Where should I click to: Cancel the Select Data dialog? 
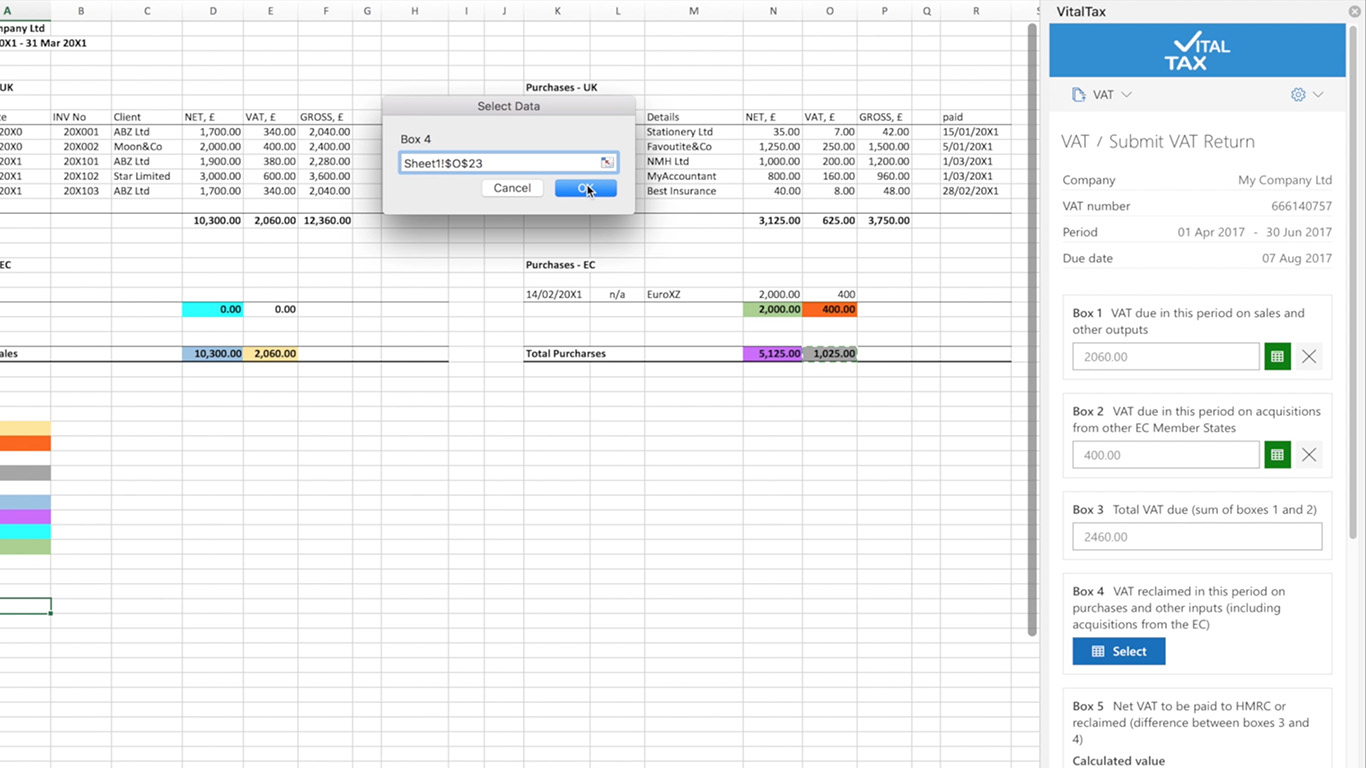coord(511,188)
